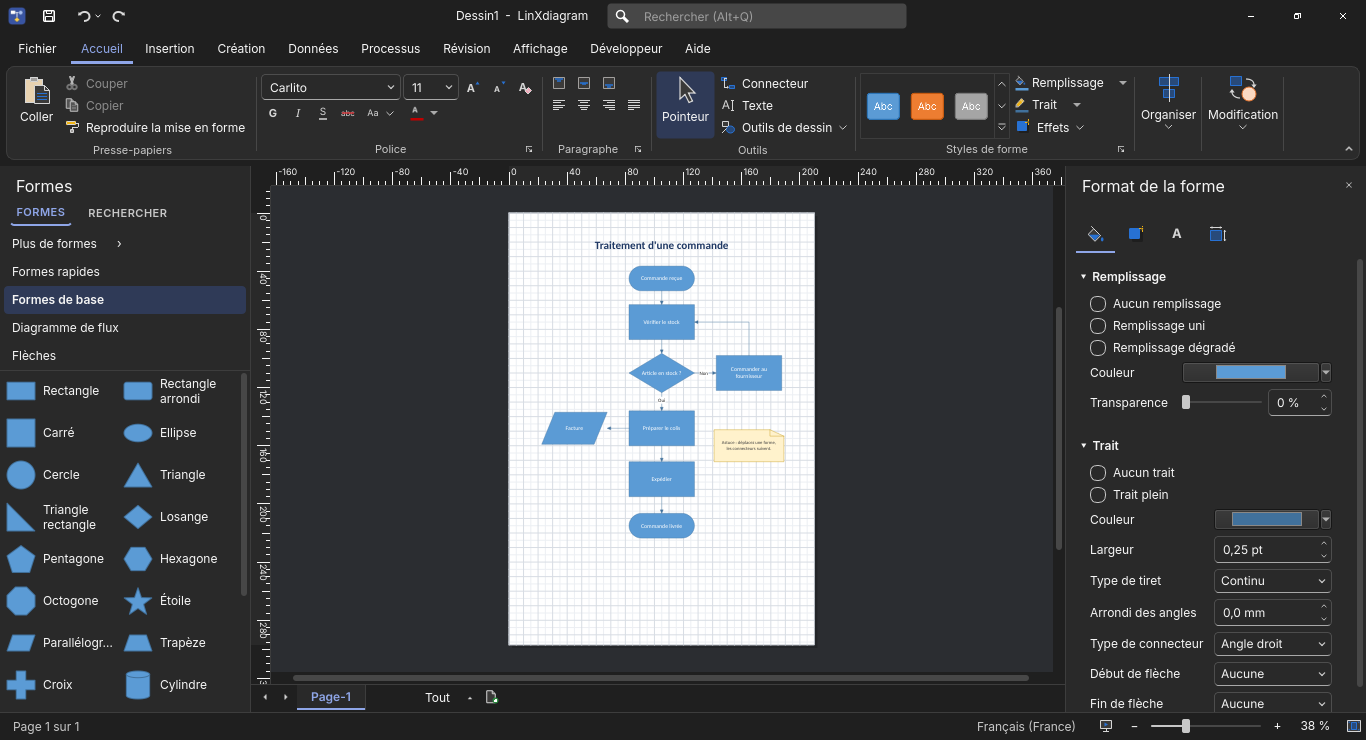Image resolution: width=1366 pixels, height=740 pixels.
Task: Open the Création ribbon tab
Action: pos(241,49)
